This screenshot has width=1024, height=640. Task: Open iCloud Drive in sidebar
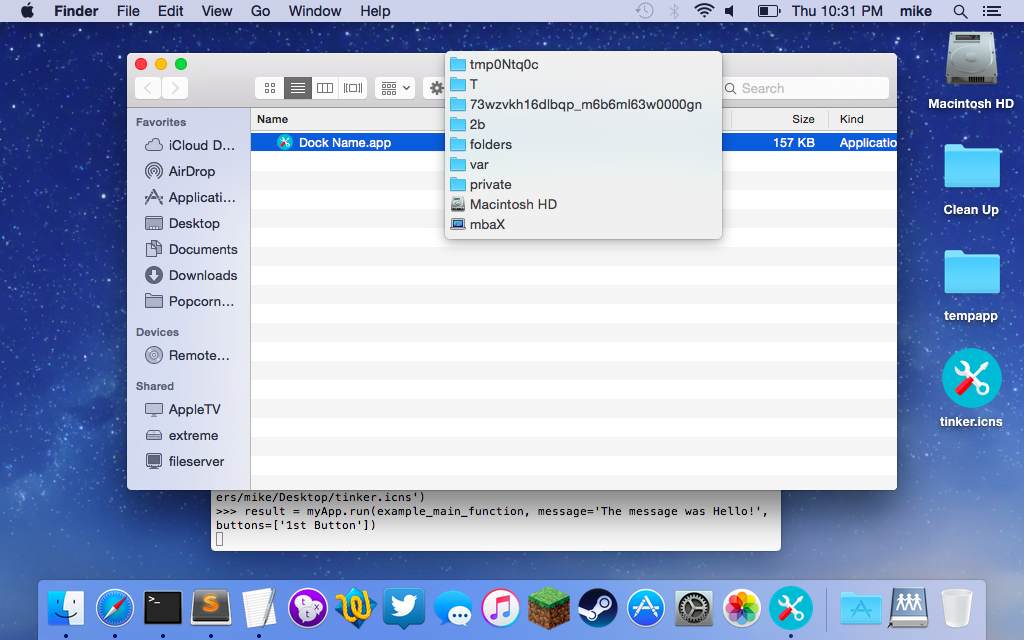point(189,145)
